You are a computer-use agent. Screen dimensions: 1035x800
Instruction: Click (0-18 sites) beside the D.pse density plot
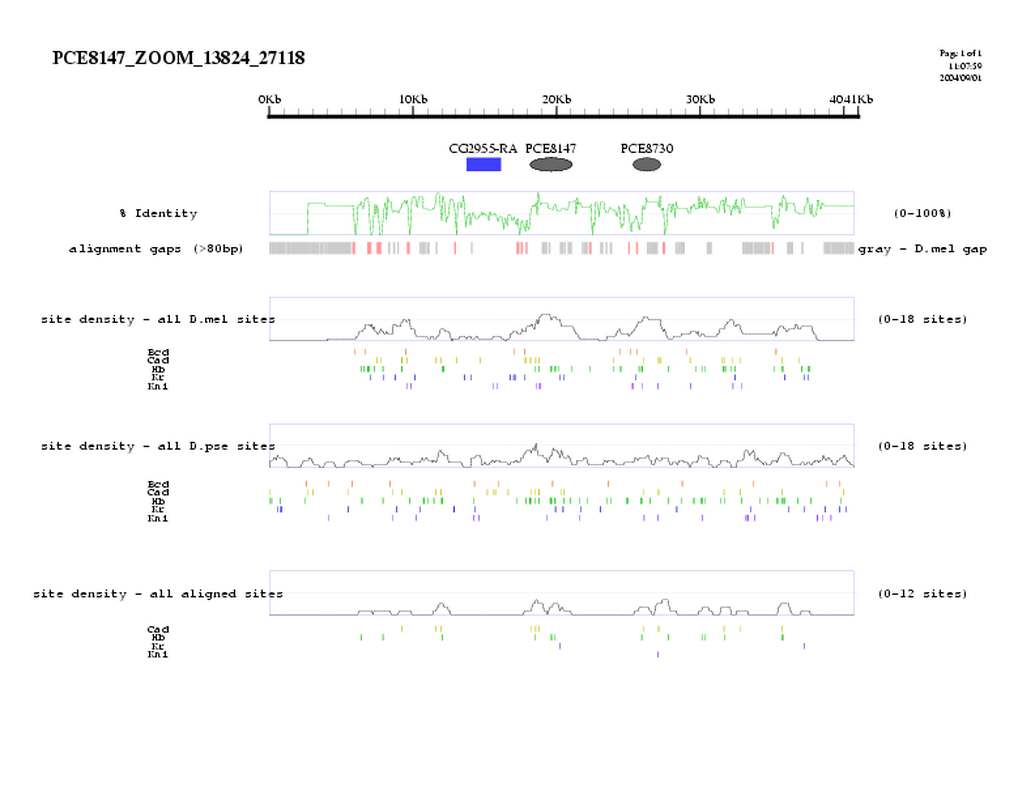point(922,446)
